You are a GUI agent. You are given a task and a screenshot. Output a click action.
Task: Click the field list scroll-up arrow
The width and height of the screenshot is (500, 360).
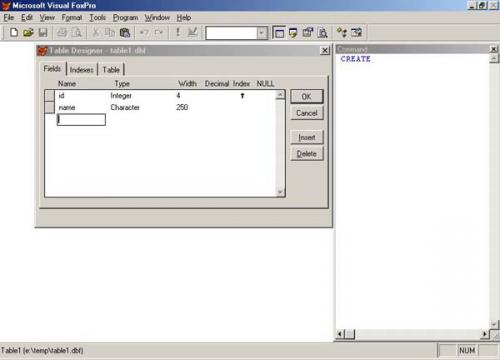point(280,95)
